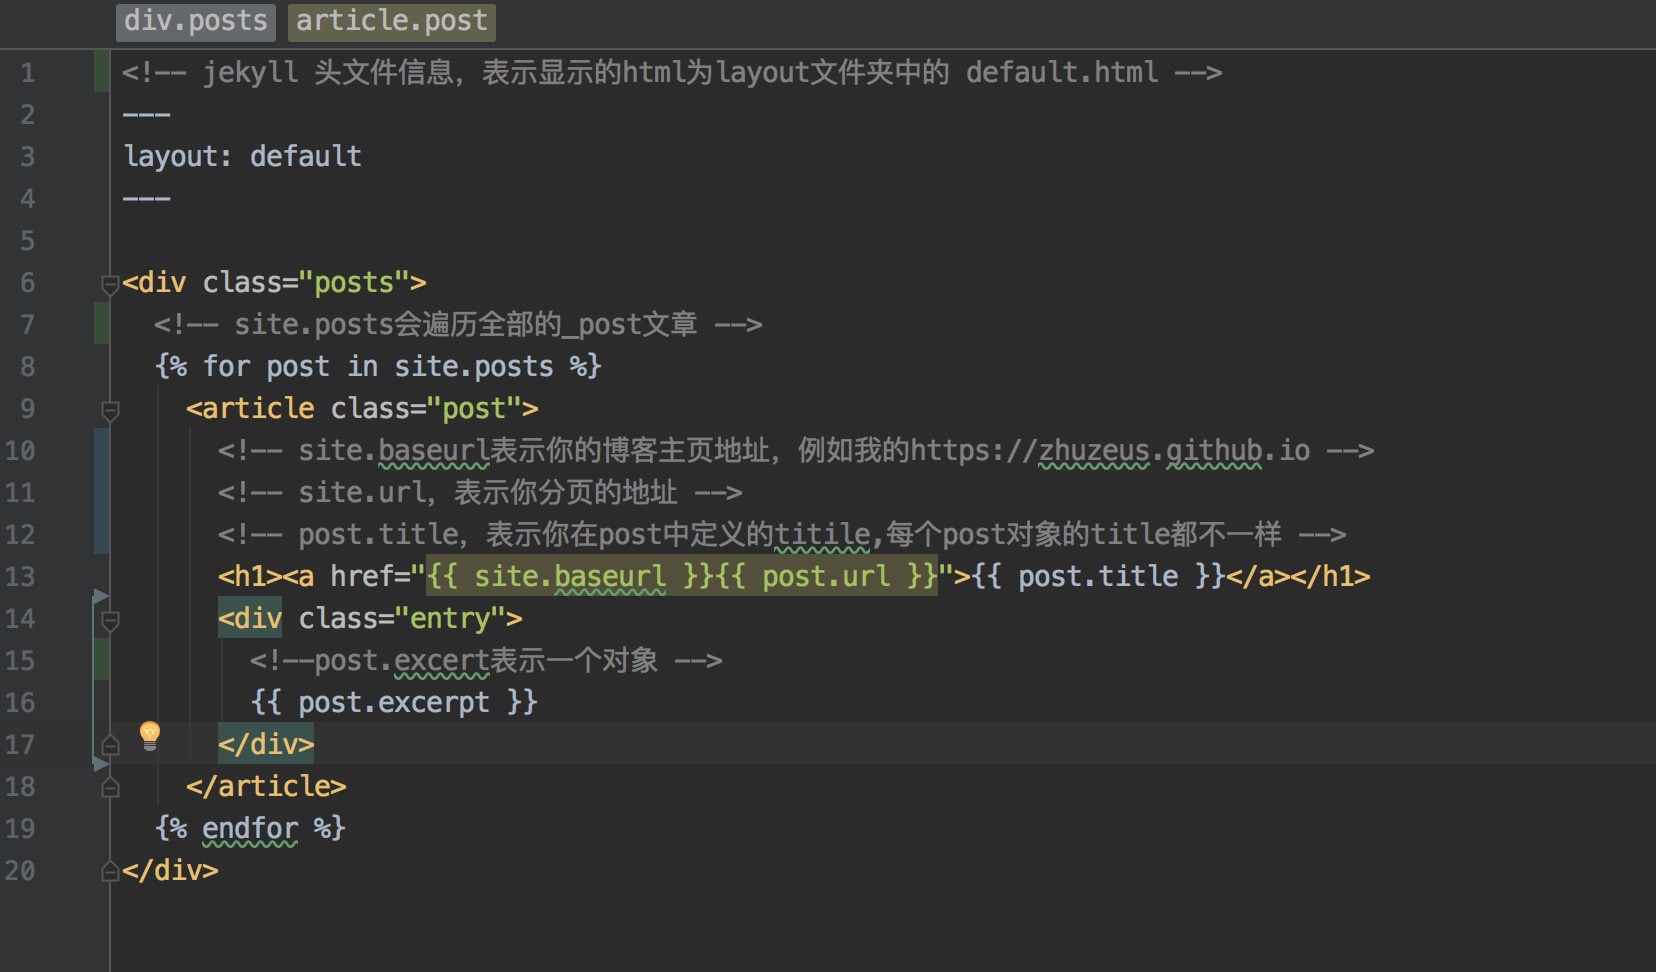
Task: Click the site.url comment on line 11
Action: [480, 493]
